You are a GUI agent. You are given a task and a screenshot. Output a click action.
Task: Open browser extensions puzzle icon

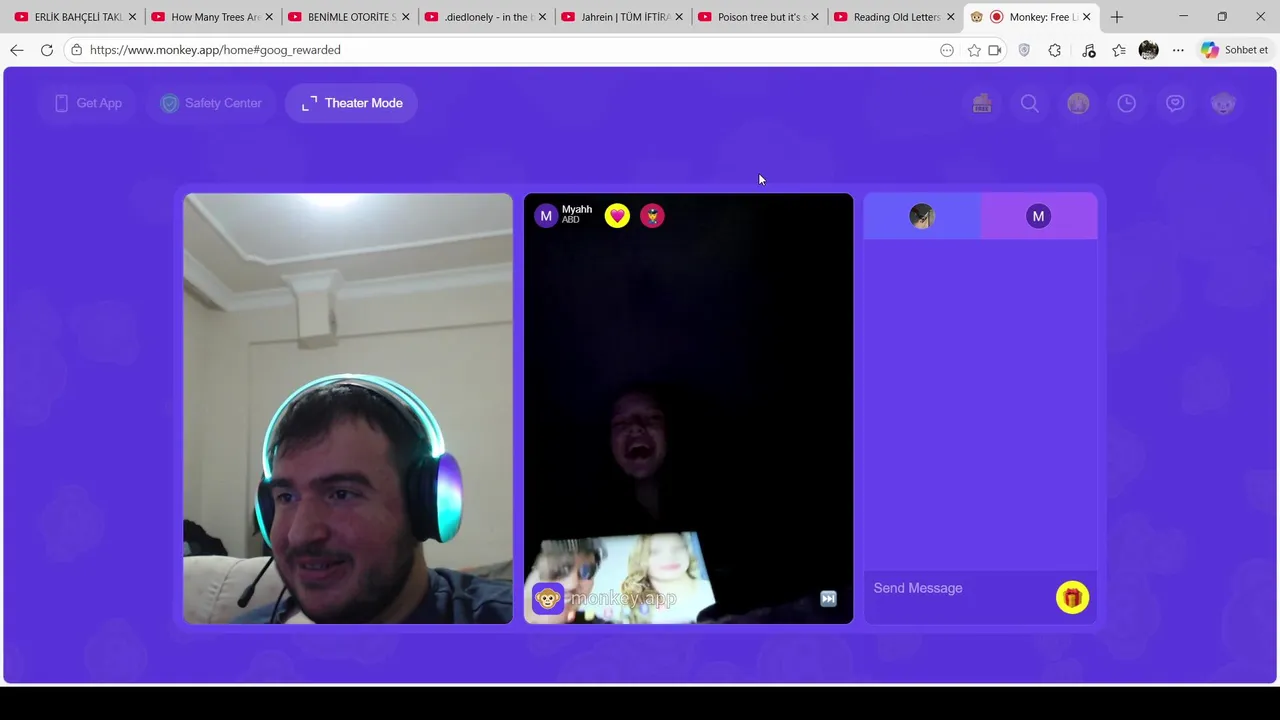1055,50
